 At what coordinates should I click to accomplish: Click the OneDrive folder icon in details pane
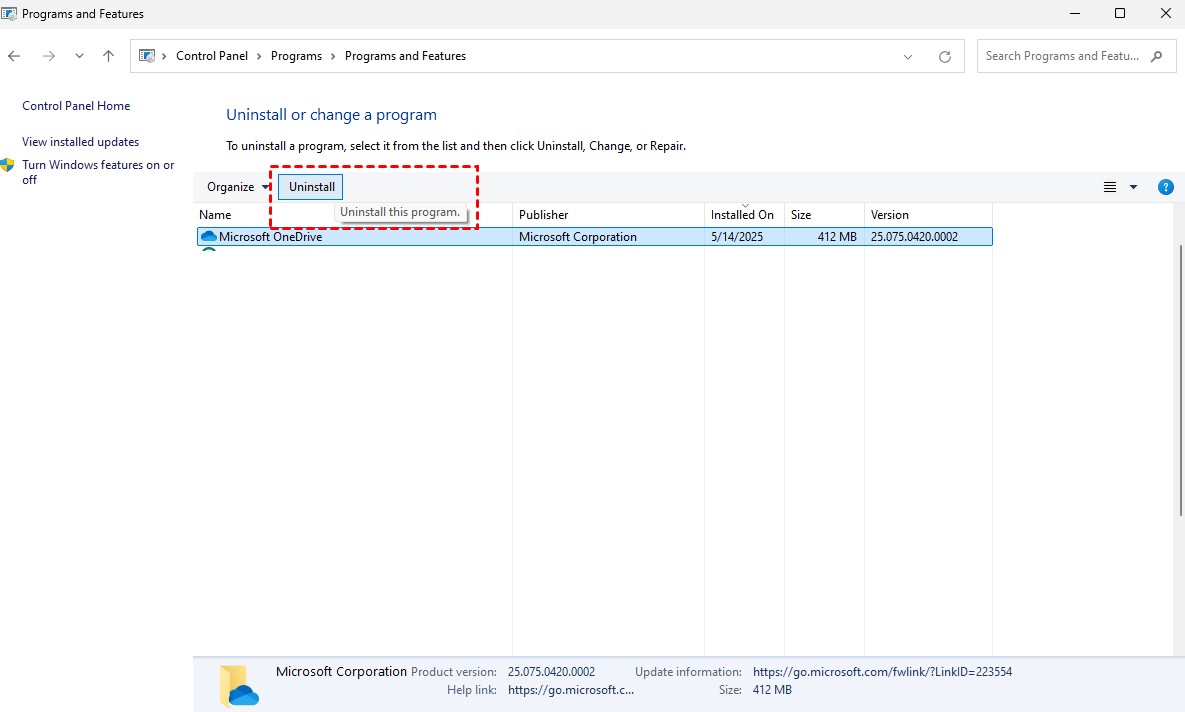tap(239, 685)
